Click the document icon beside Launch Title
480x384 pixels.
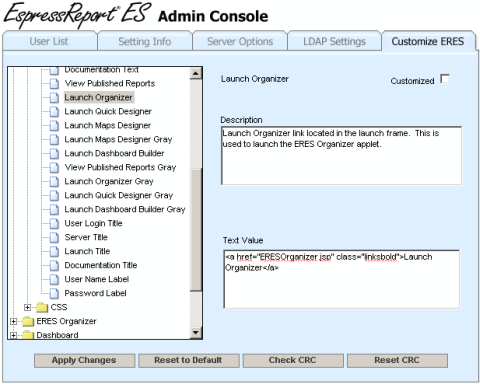pos(54,251)
